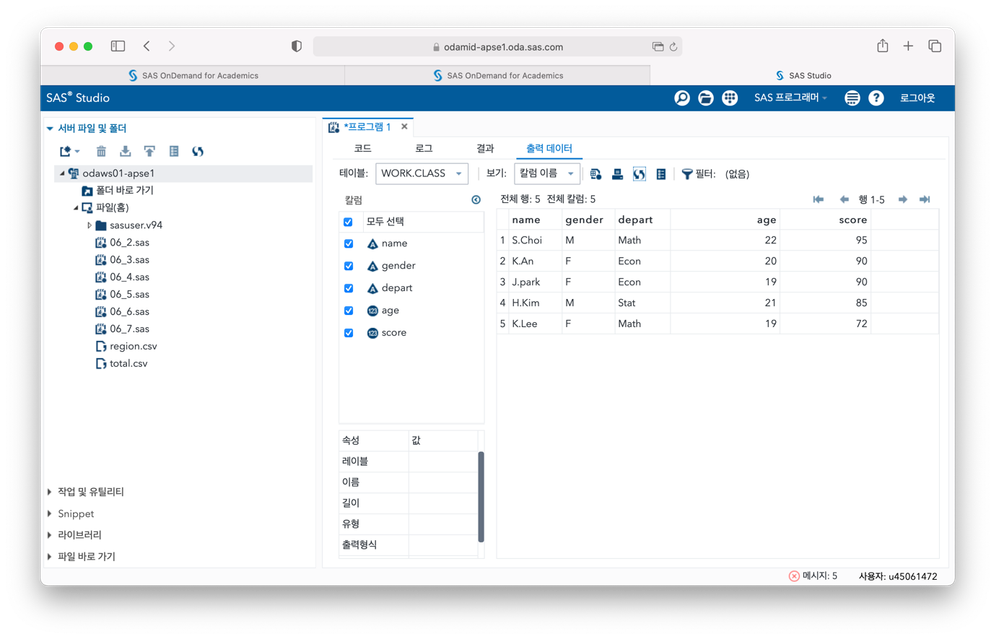
Task: Click the Safari sidebar toggle icon
Action: [x=118, y=46]
